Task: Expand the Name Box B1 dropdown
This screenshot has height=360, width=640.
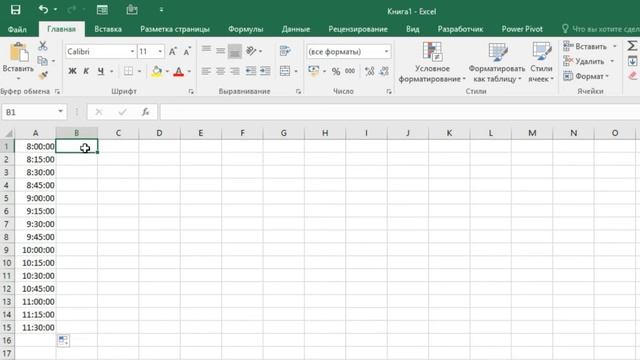Action: tap(60, 111)
